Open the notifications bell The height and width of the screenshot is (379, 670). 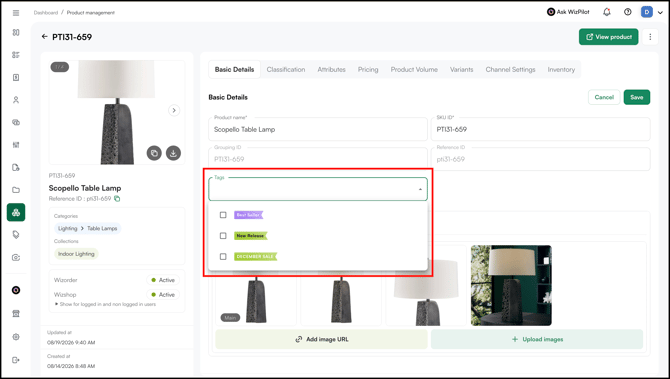[x=606, y=12]
